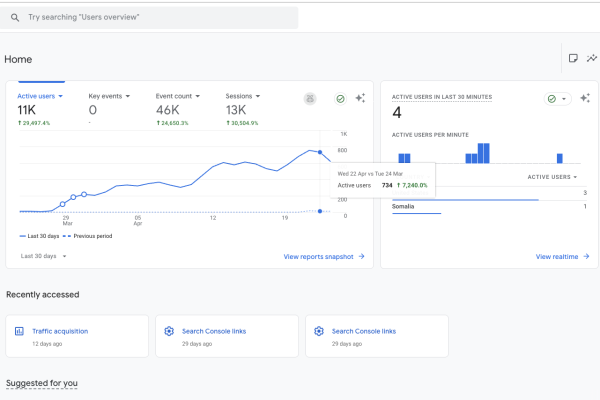Click the grey compare icon on the chart card
The height and width of the screenshot is (400, 600).
coord(310,99)
